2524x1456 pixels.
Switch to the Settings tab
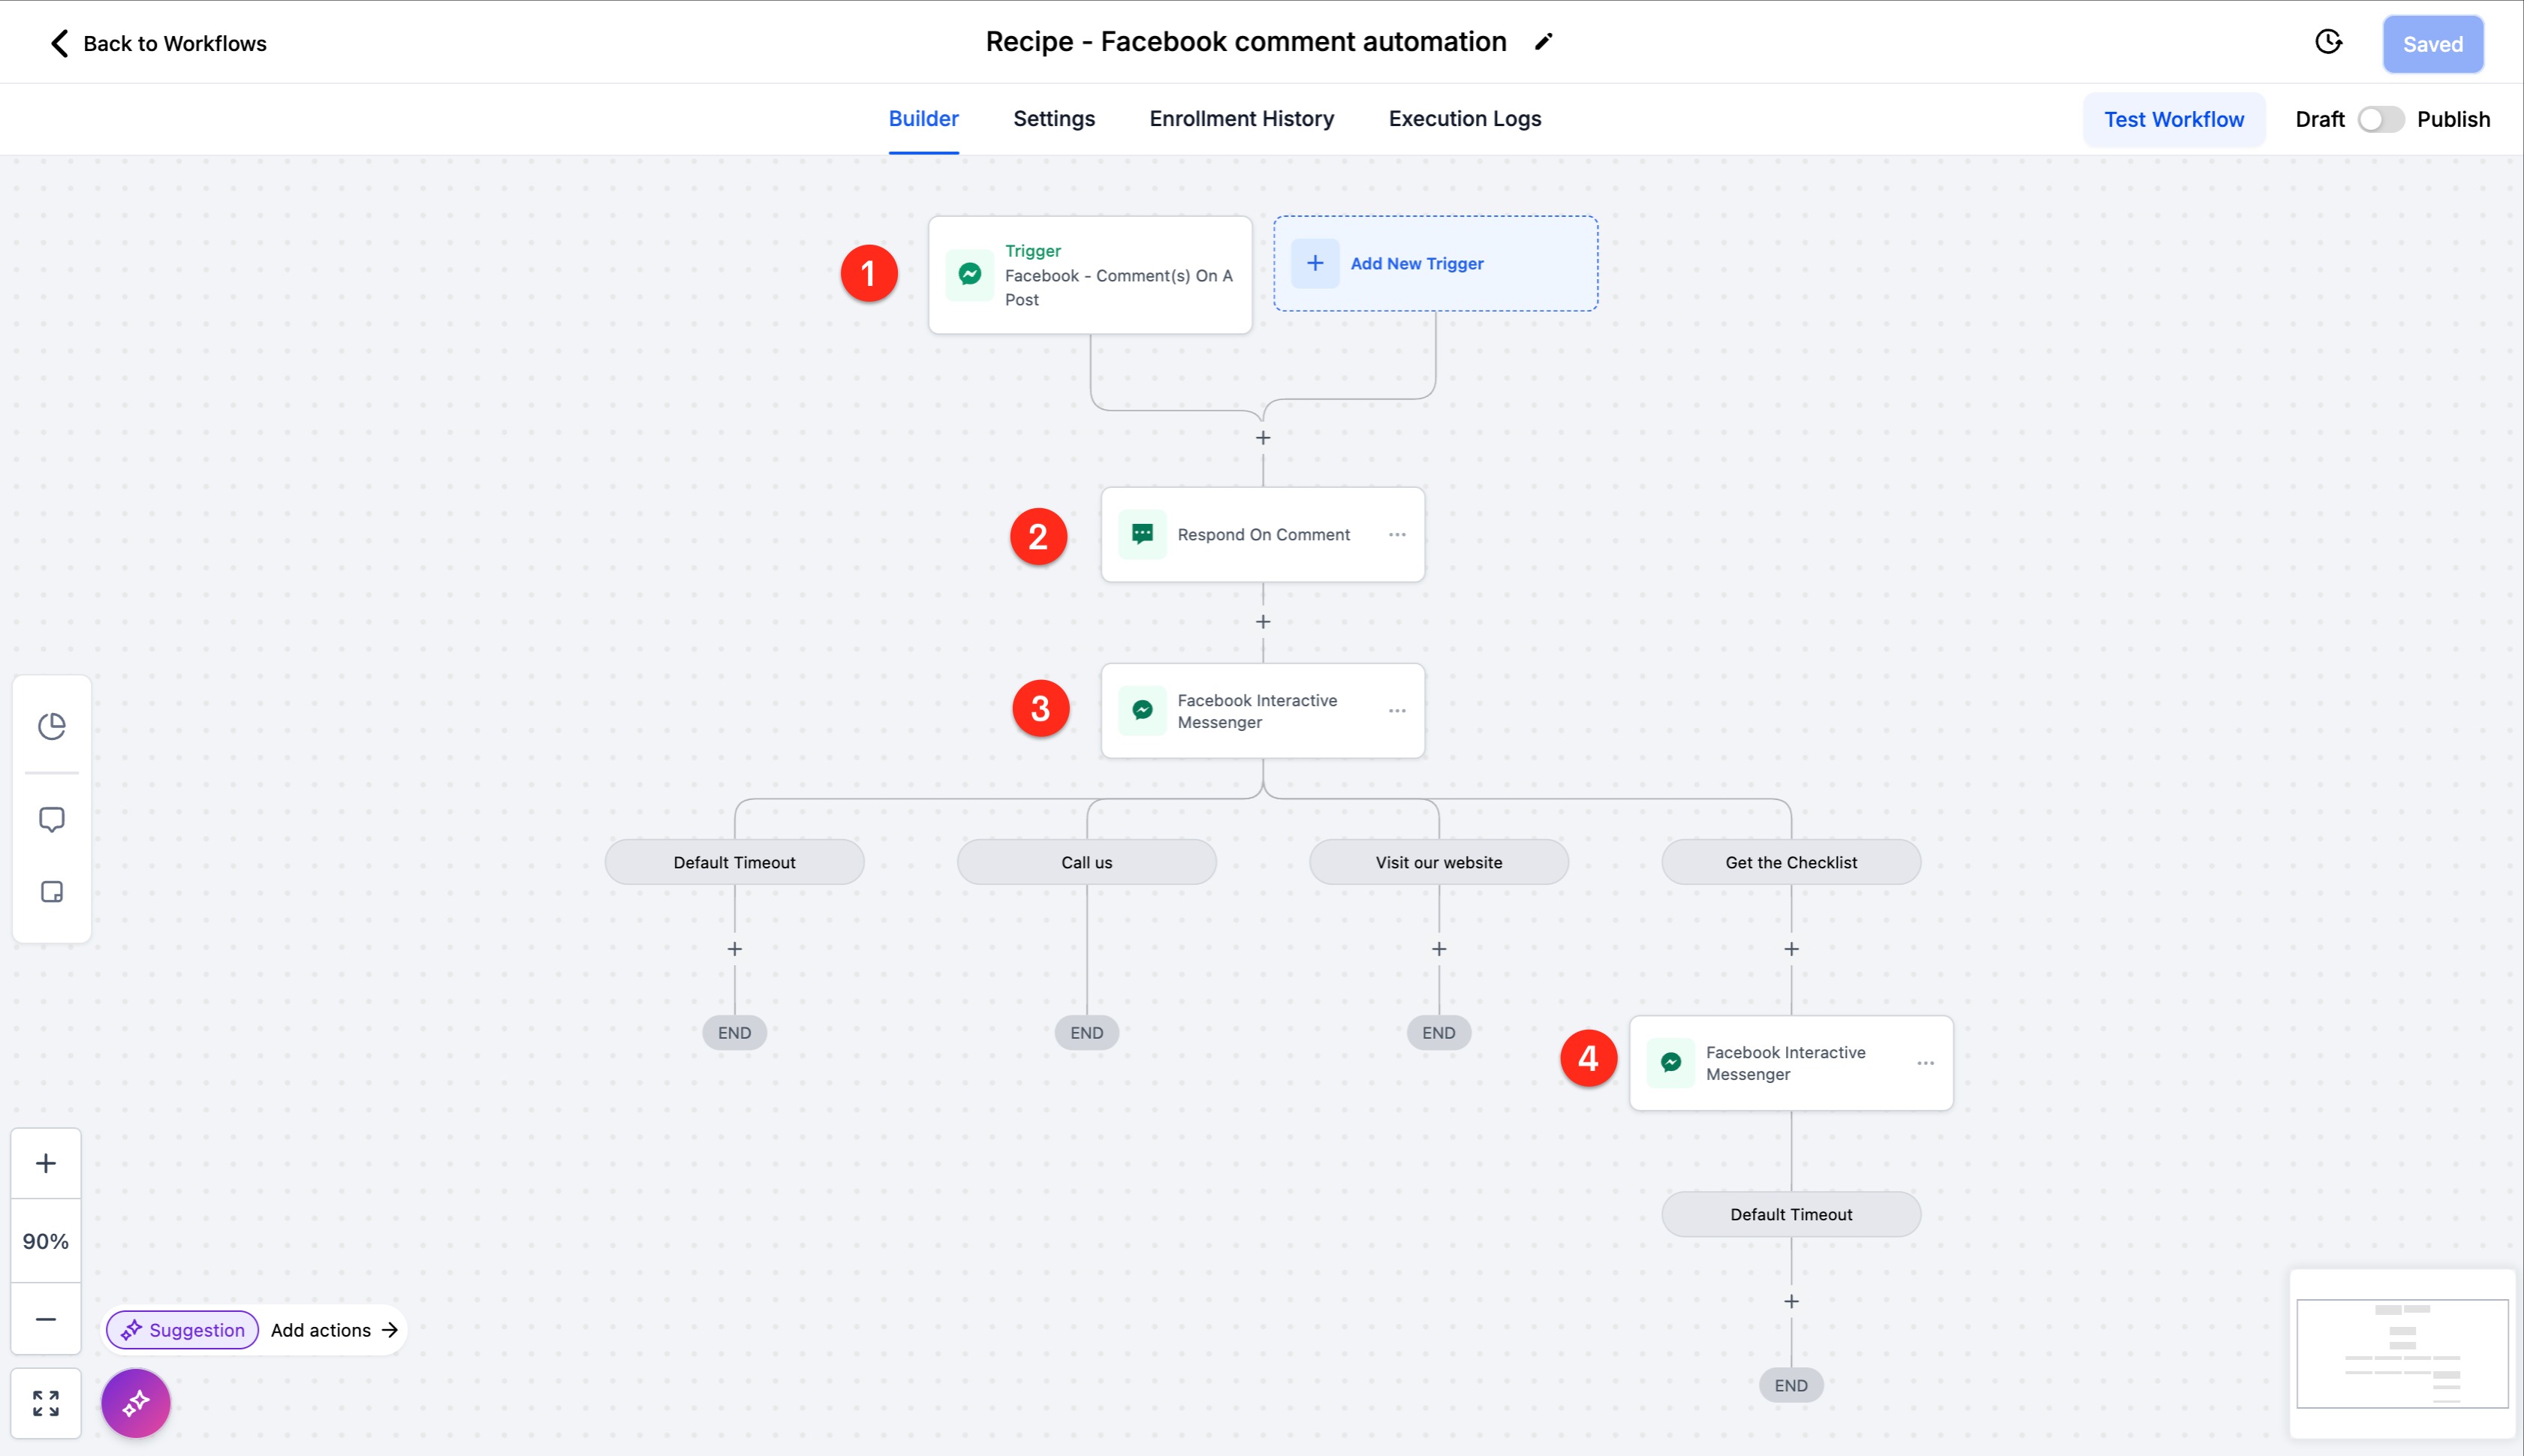click(1054, 119)
